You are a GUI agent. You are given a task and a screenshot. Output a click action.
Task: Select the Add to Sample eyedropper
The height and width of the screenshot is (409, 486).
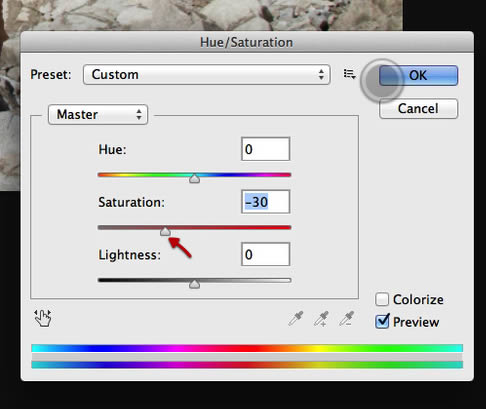(x=321, y=319)
